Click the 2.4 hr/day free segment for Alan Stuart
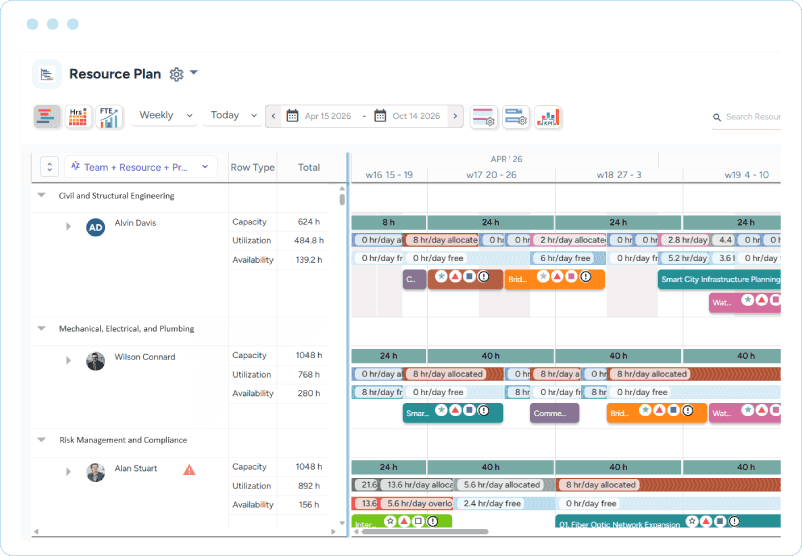Screen dimensions: 802x556 [505, 503]
